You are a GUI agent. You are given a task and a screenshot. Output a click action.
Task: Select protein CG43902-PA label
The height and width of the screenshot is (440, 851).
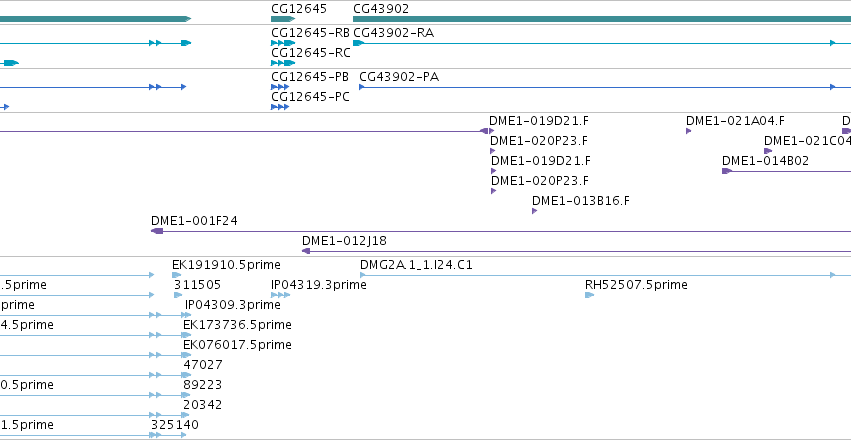coord(399,77)
